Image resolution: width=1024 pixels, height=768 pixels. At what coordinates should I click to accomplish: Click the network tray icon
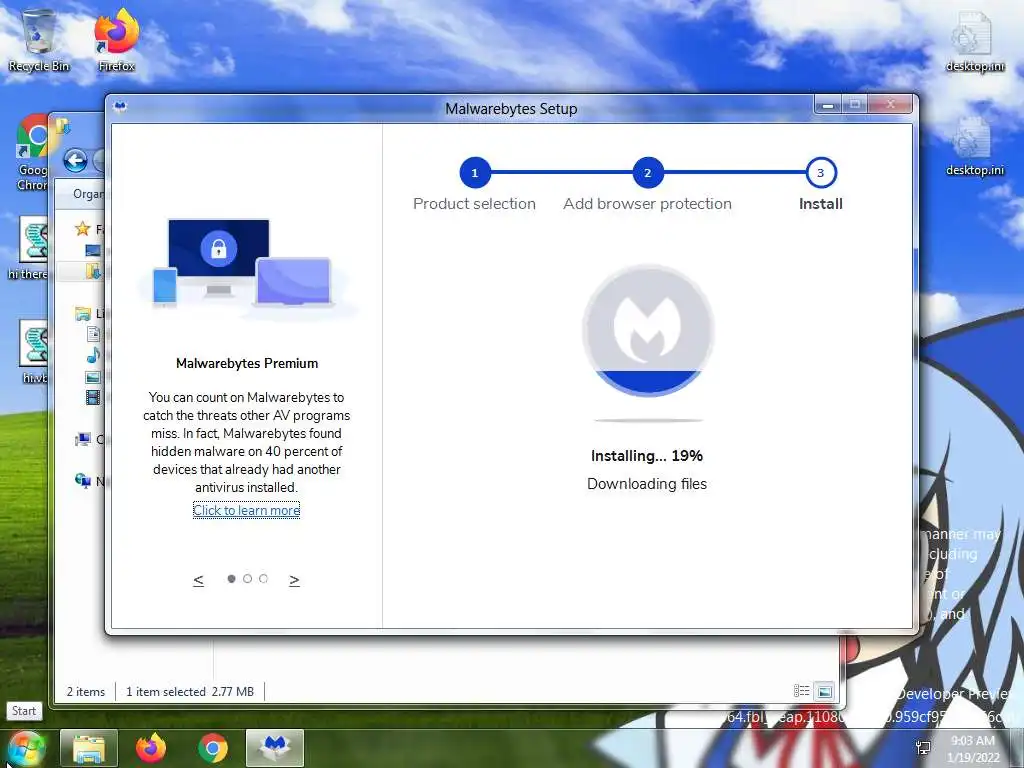(923, 748)
